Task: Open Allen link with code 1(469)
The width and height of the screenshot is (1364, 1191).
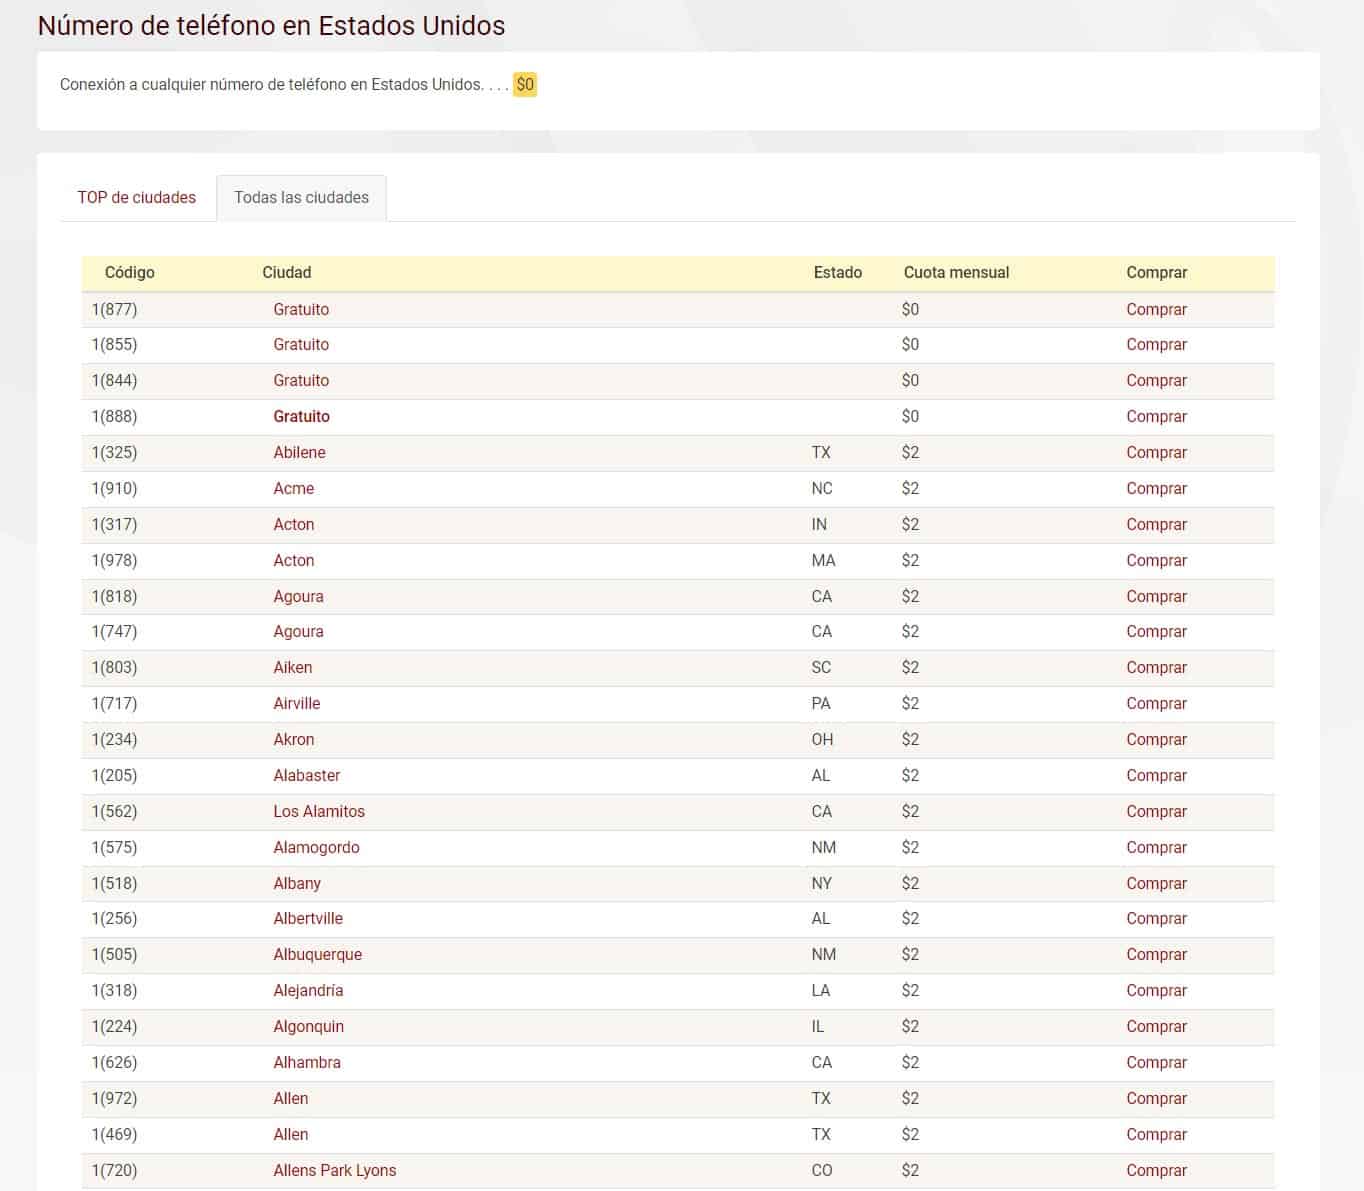Action: point(290,1134)
